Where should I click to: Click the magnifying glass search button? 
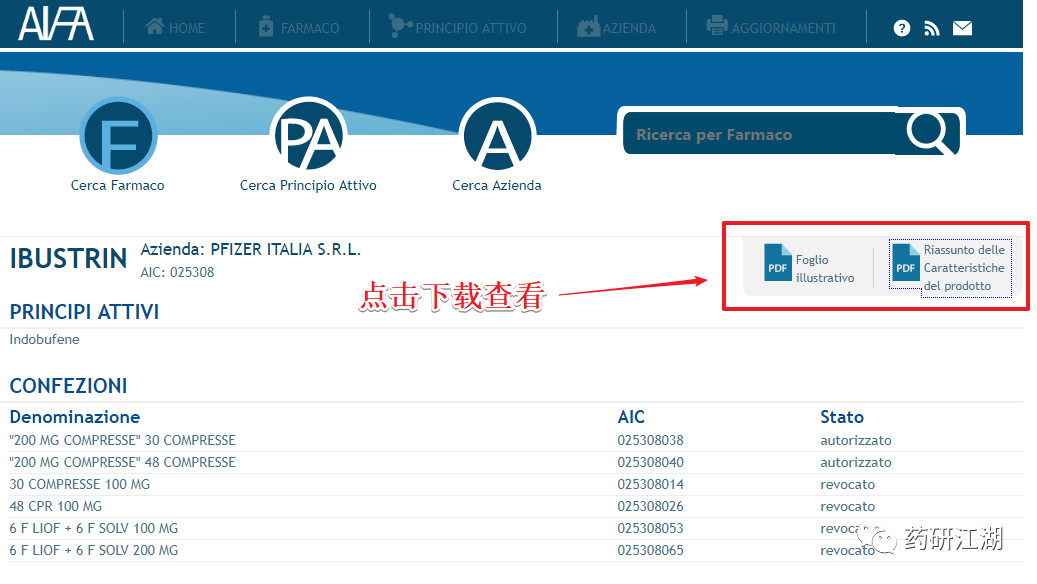click(x=929, y=133)
